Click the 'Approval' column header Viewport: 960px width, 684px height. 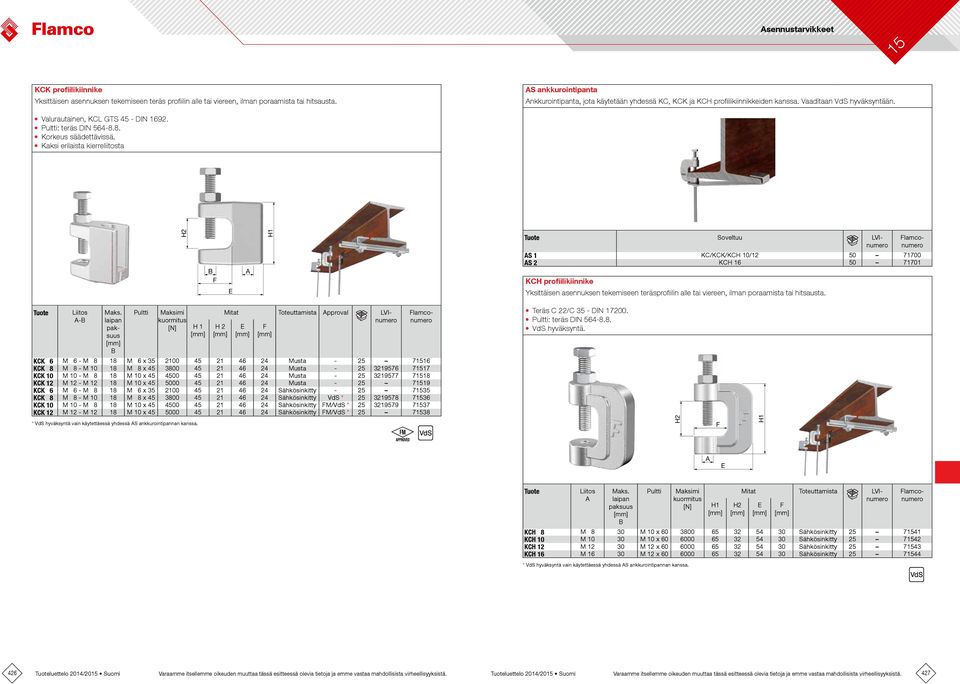point(336,312)
